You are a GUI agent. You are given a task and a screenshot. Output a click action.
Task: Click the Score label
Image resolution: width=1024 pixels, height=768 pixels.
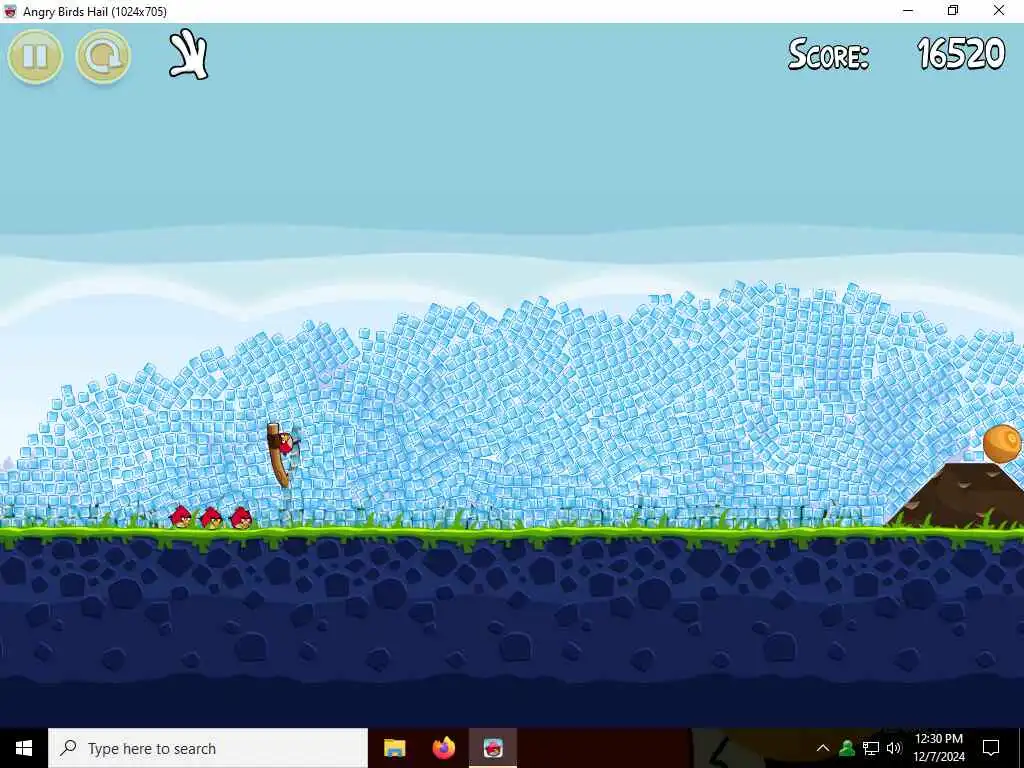point(828,54)
